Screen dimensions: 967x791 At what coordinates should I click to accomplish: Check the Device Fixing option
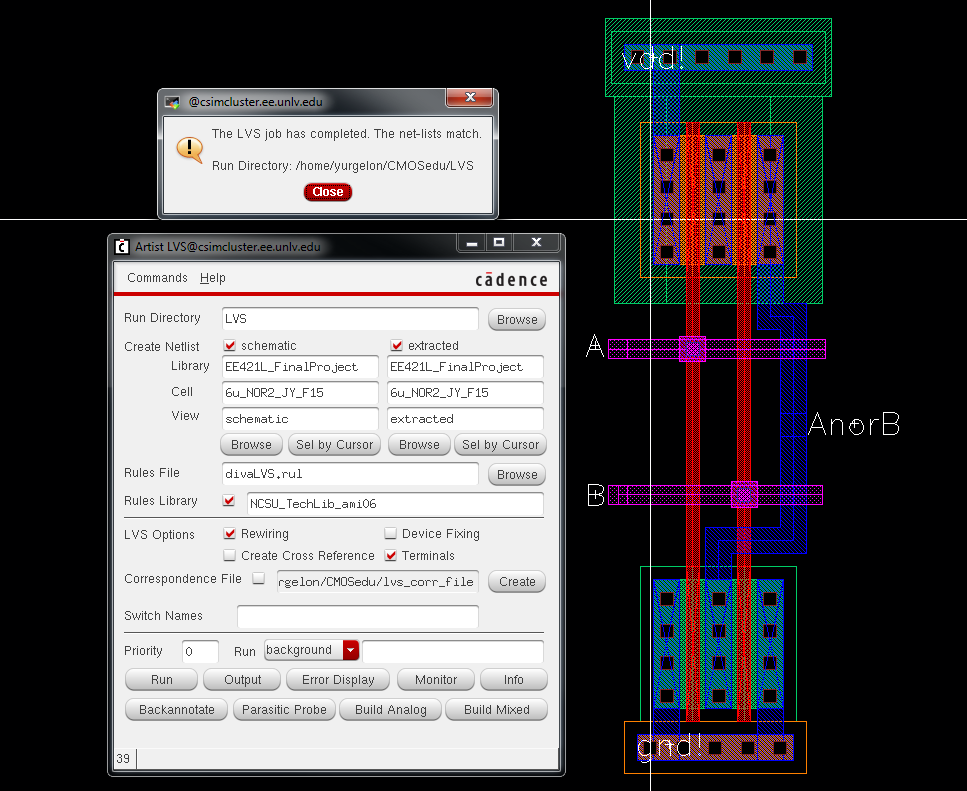click(x=391, y=534)
